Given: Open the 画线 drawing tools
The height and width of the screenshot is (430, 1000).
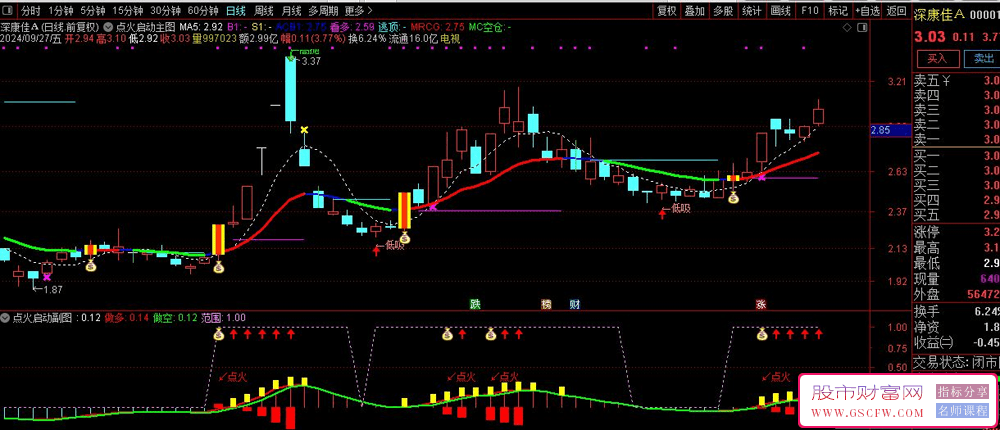Looking at the screenshot, I should click(782, 11).
